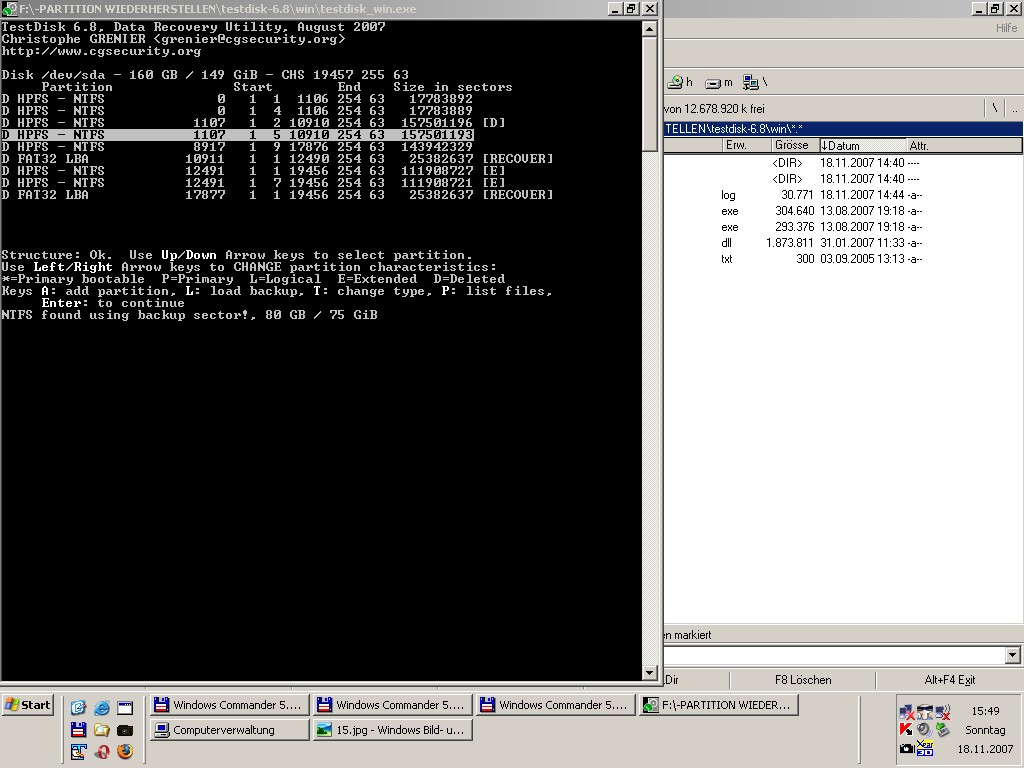
Task: Switch to F:\-PARTITION WIEDER... taskbar button
Action: coord(719,705)
